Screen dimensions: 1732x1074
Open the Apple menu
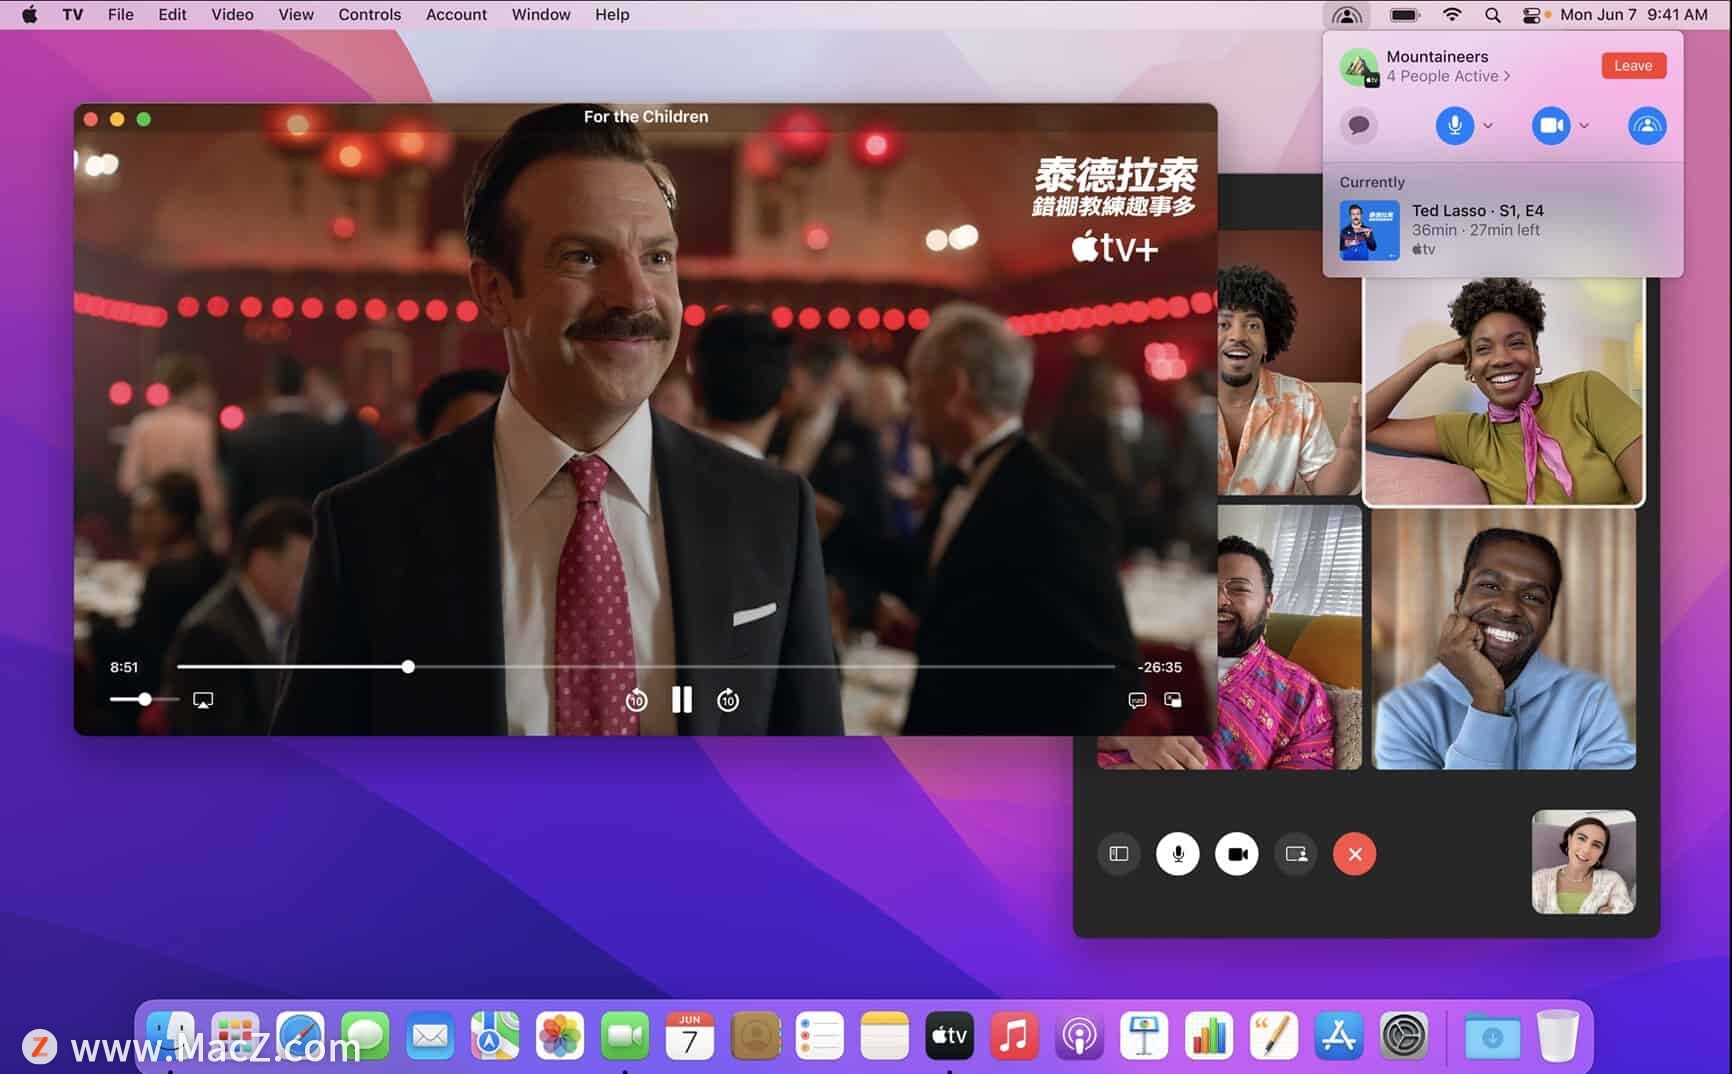tap(29, 15)
